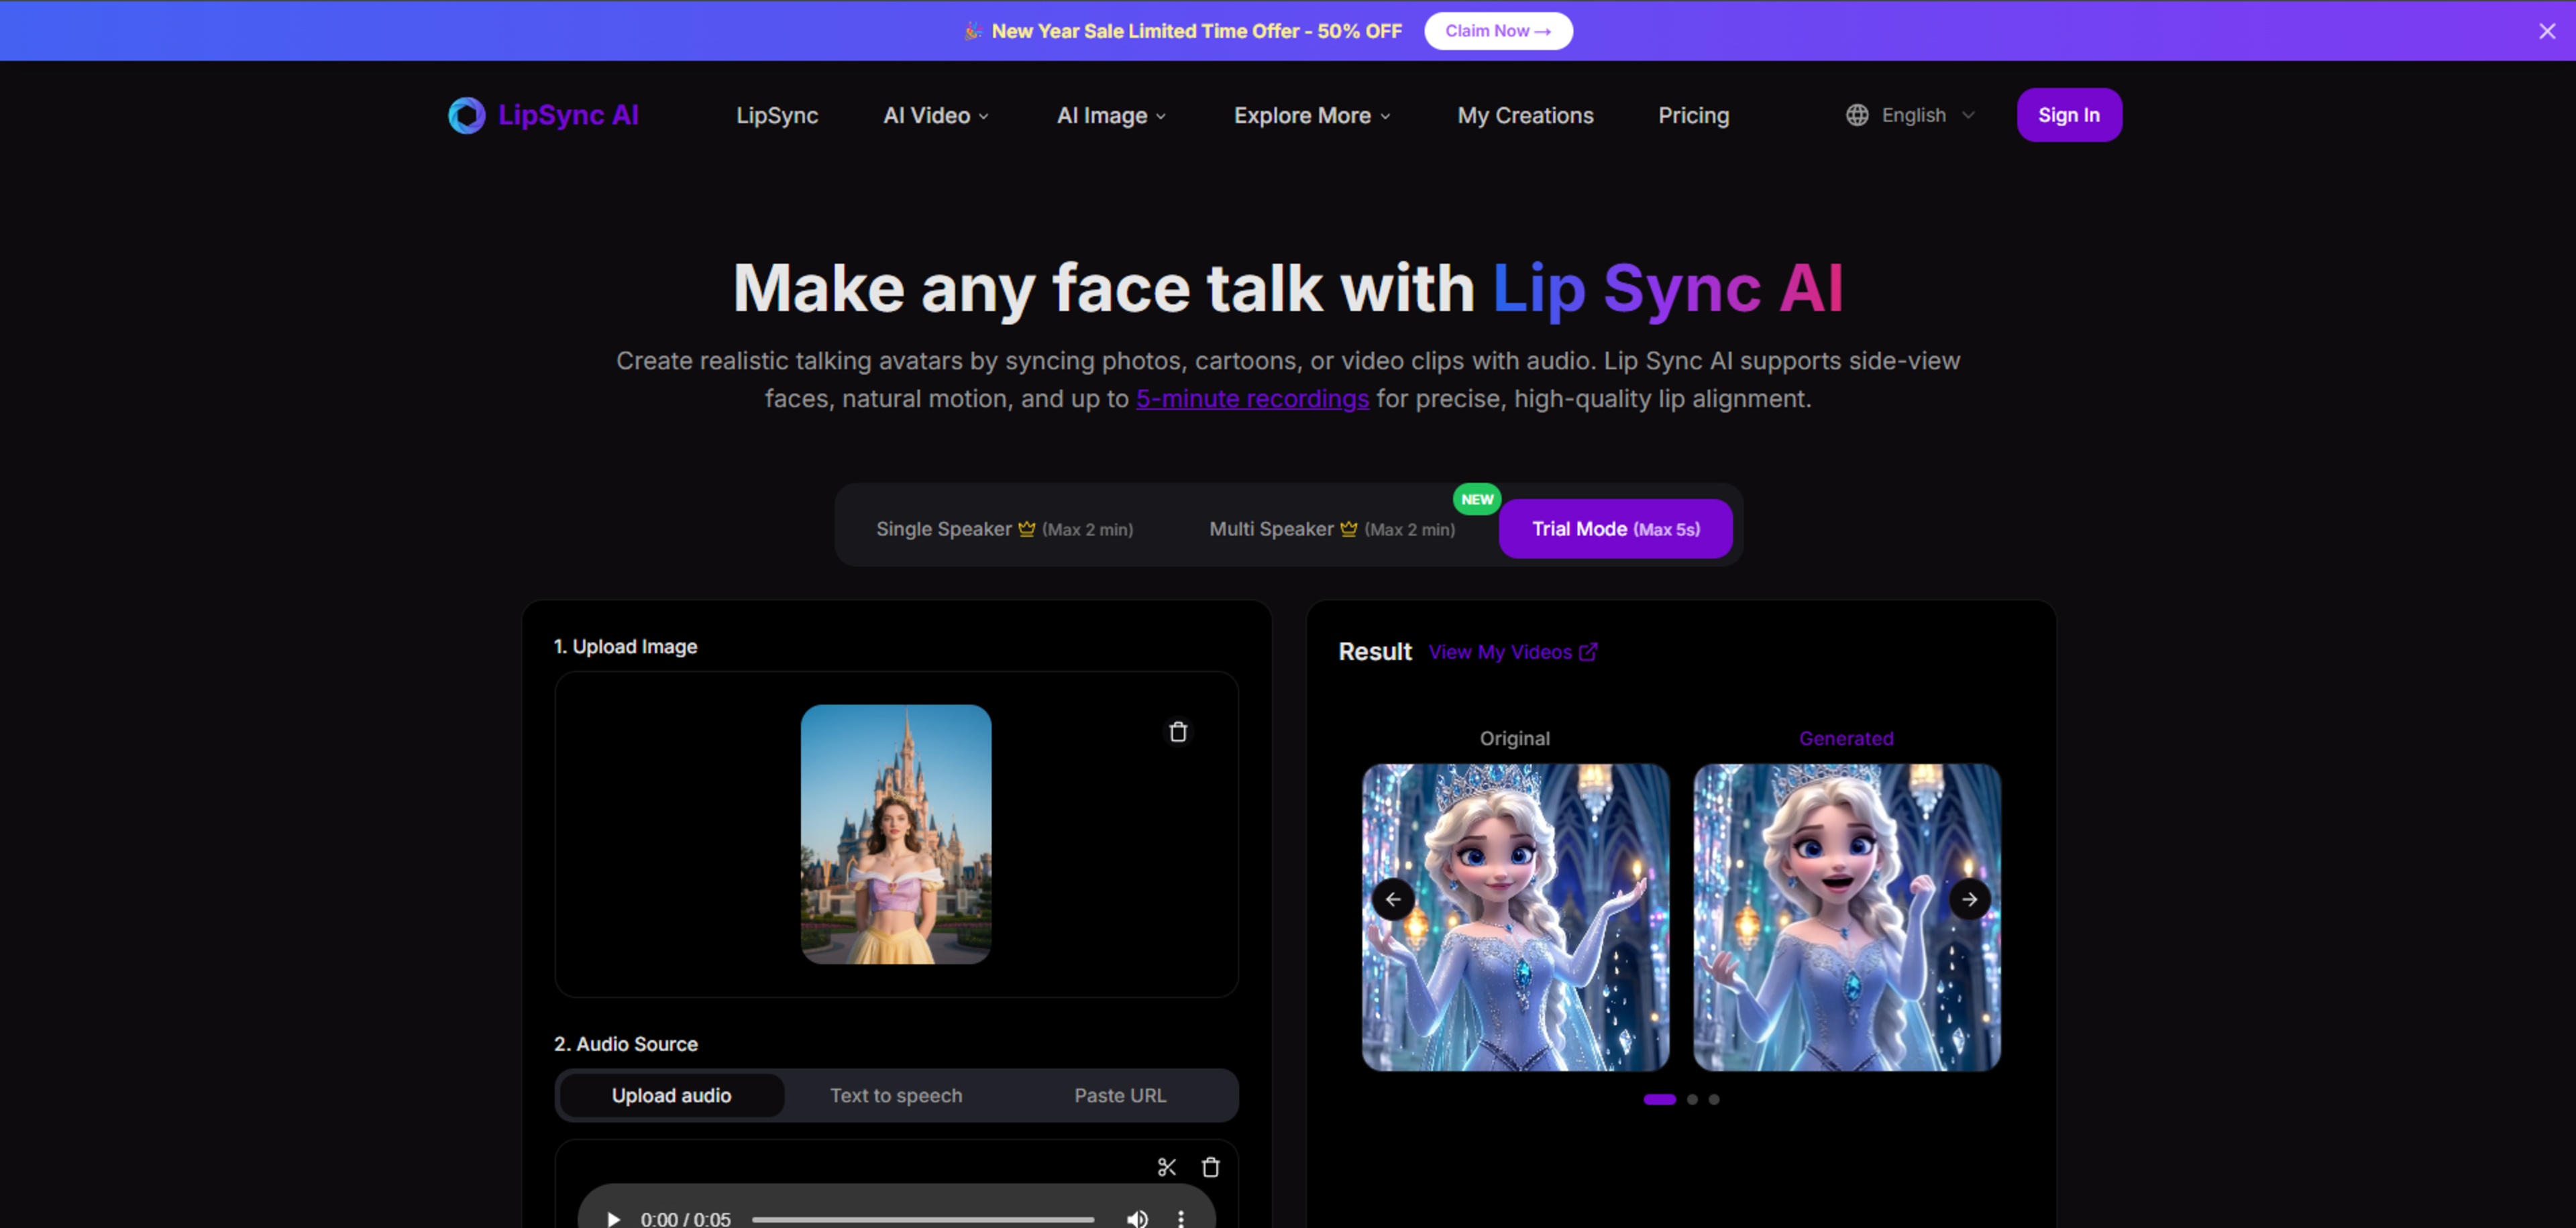This screenshot has height=1228, width=2576.
Task: Open audio player more options menu
Action: (x=1181, y=1219)
